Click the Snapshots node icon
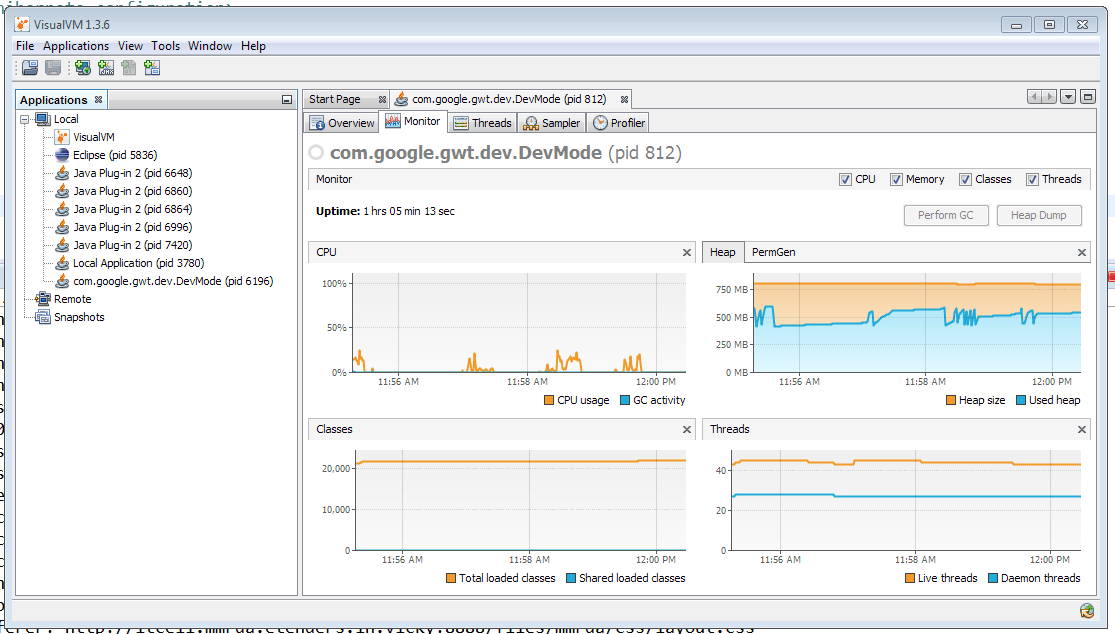The width and height of the screenshot is (1115, 634). pos(43,317)
